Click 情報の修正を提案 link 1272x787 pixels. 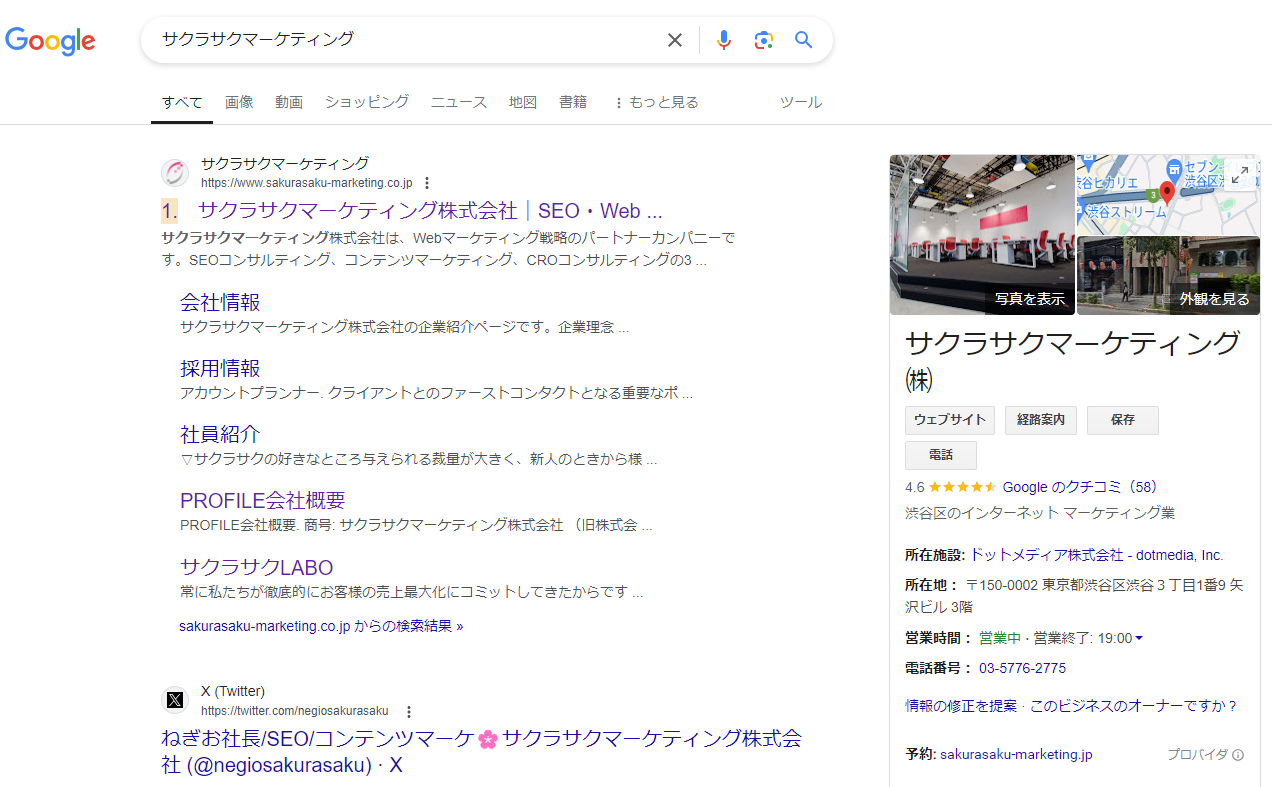point(961,706)
